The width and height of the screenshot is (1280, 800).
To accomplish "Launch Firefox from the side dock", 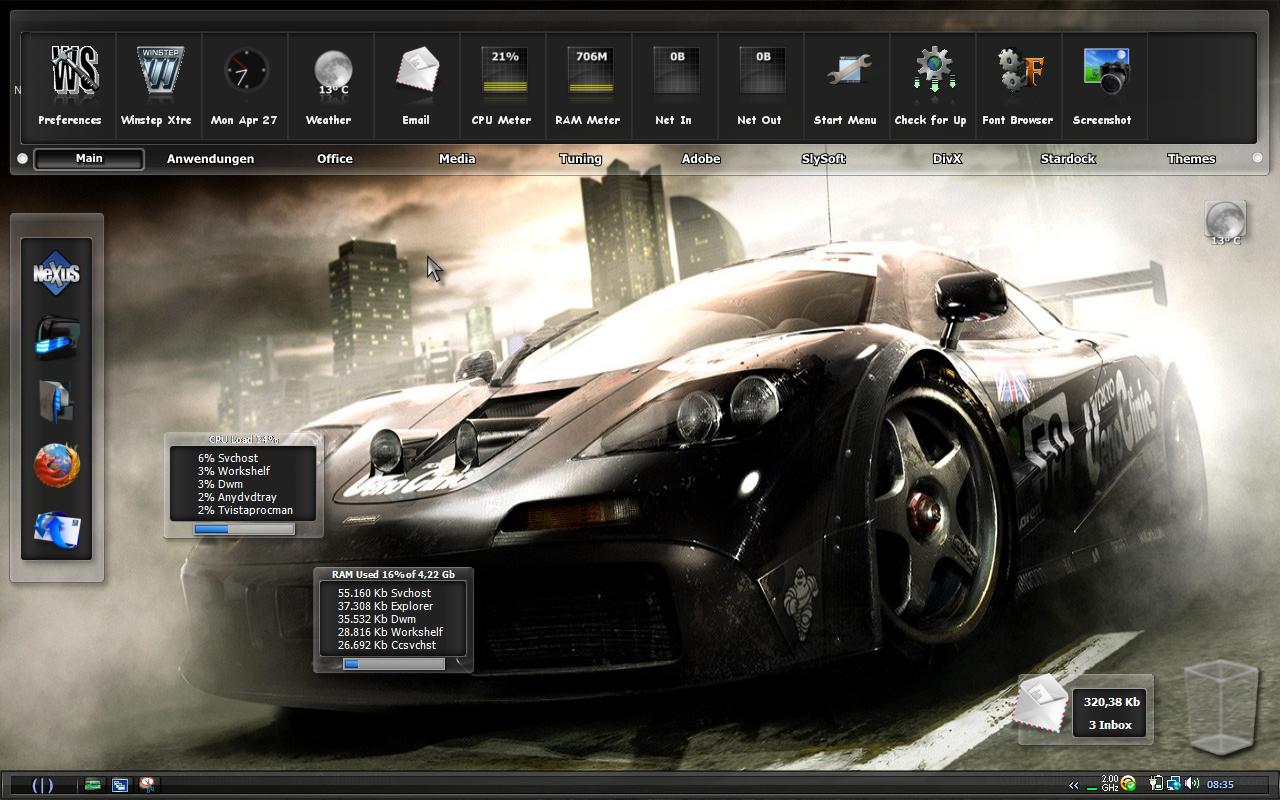I will coord(56,465).
